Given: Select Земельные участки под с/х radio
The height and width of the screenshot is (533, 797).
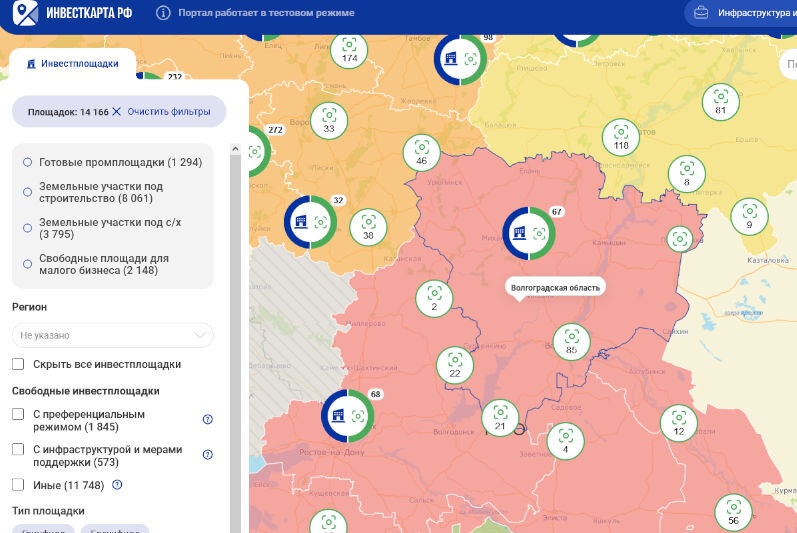Looking at the screenshot, I should tap(27, 228).
